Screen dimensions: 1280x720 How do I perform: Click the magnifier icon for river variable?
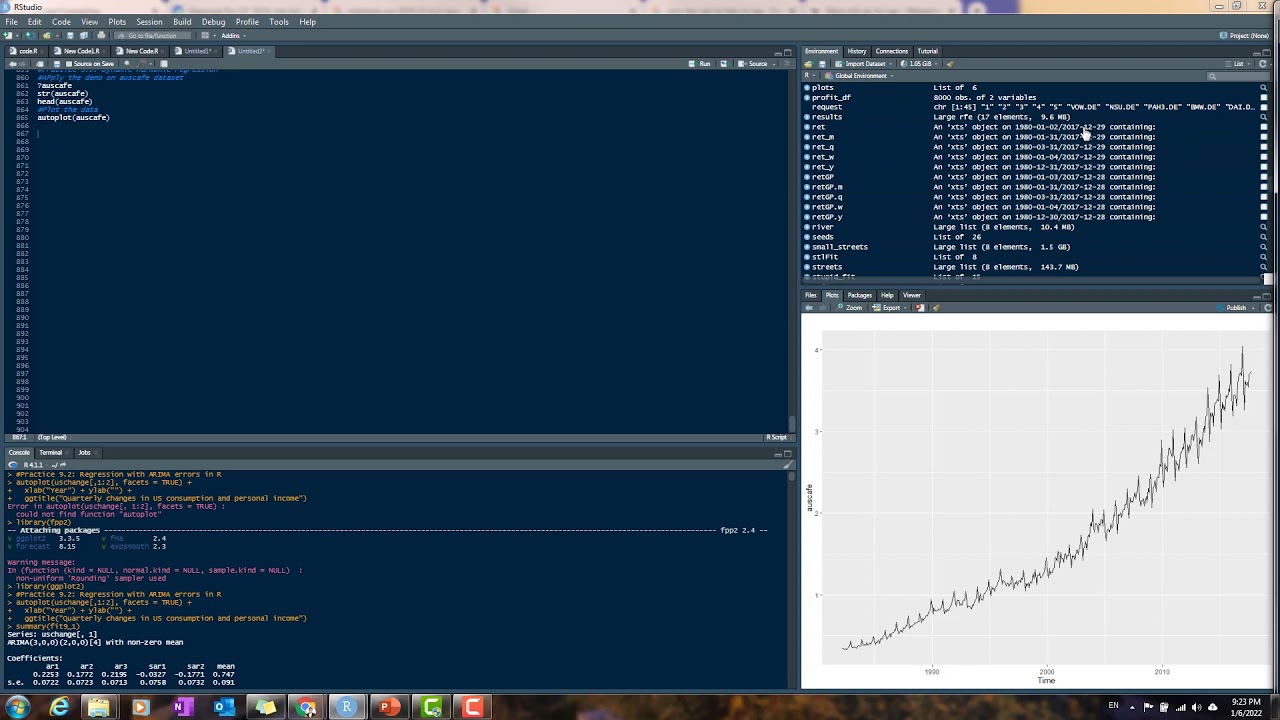tap(1264, 227)
